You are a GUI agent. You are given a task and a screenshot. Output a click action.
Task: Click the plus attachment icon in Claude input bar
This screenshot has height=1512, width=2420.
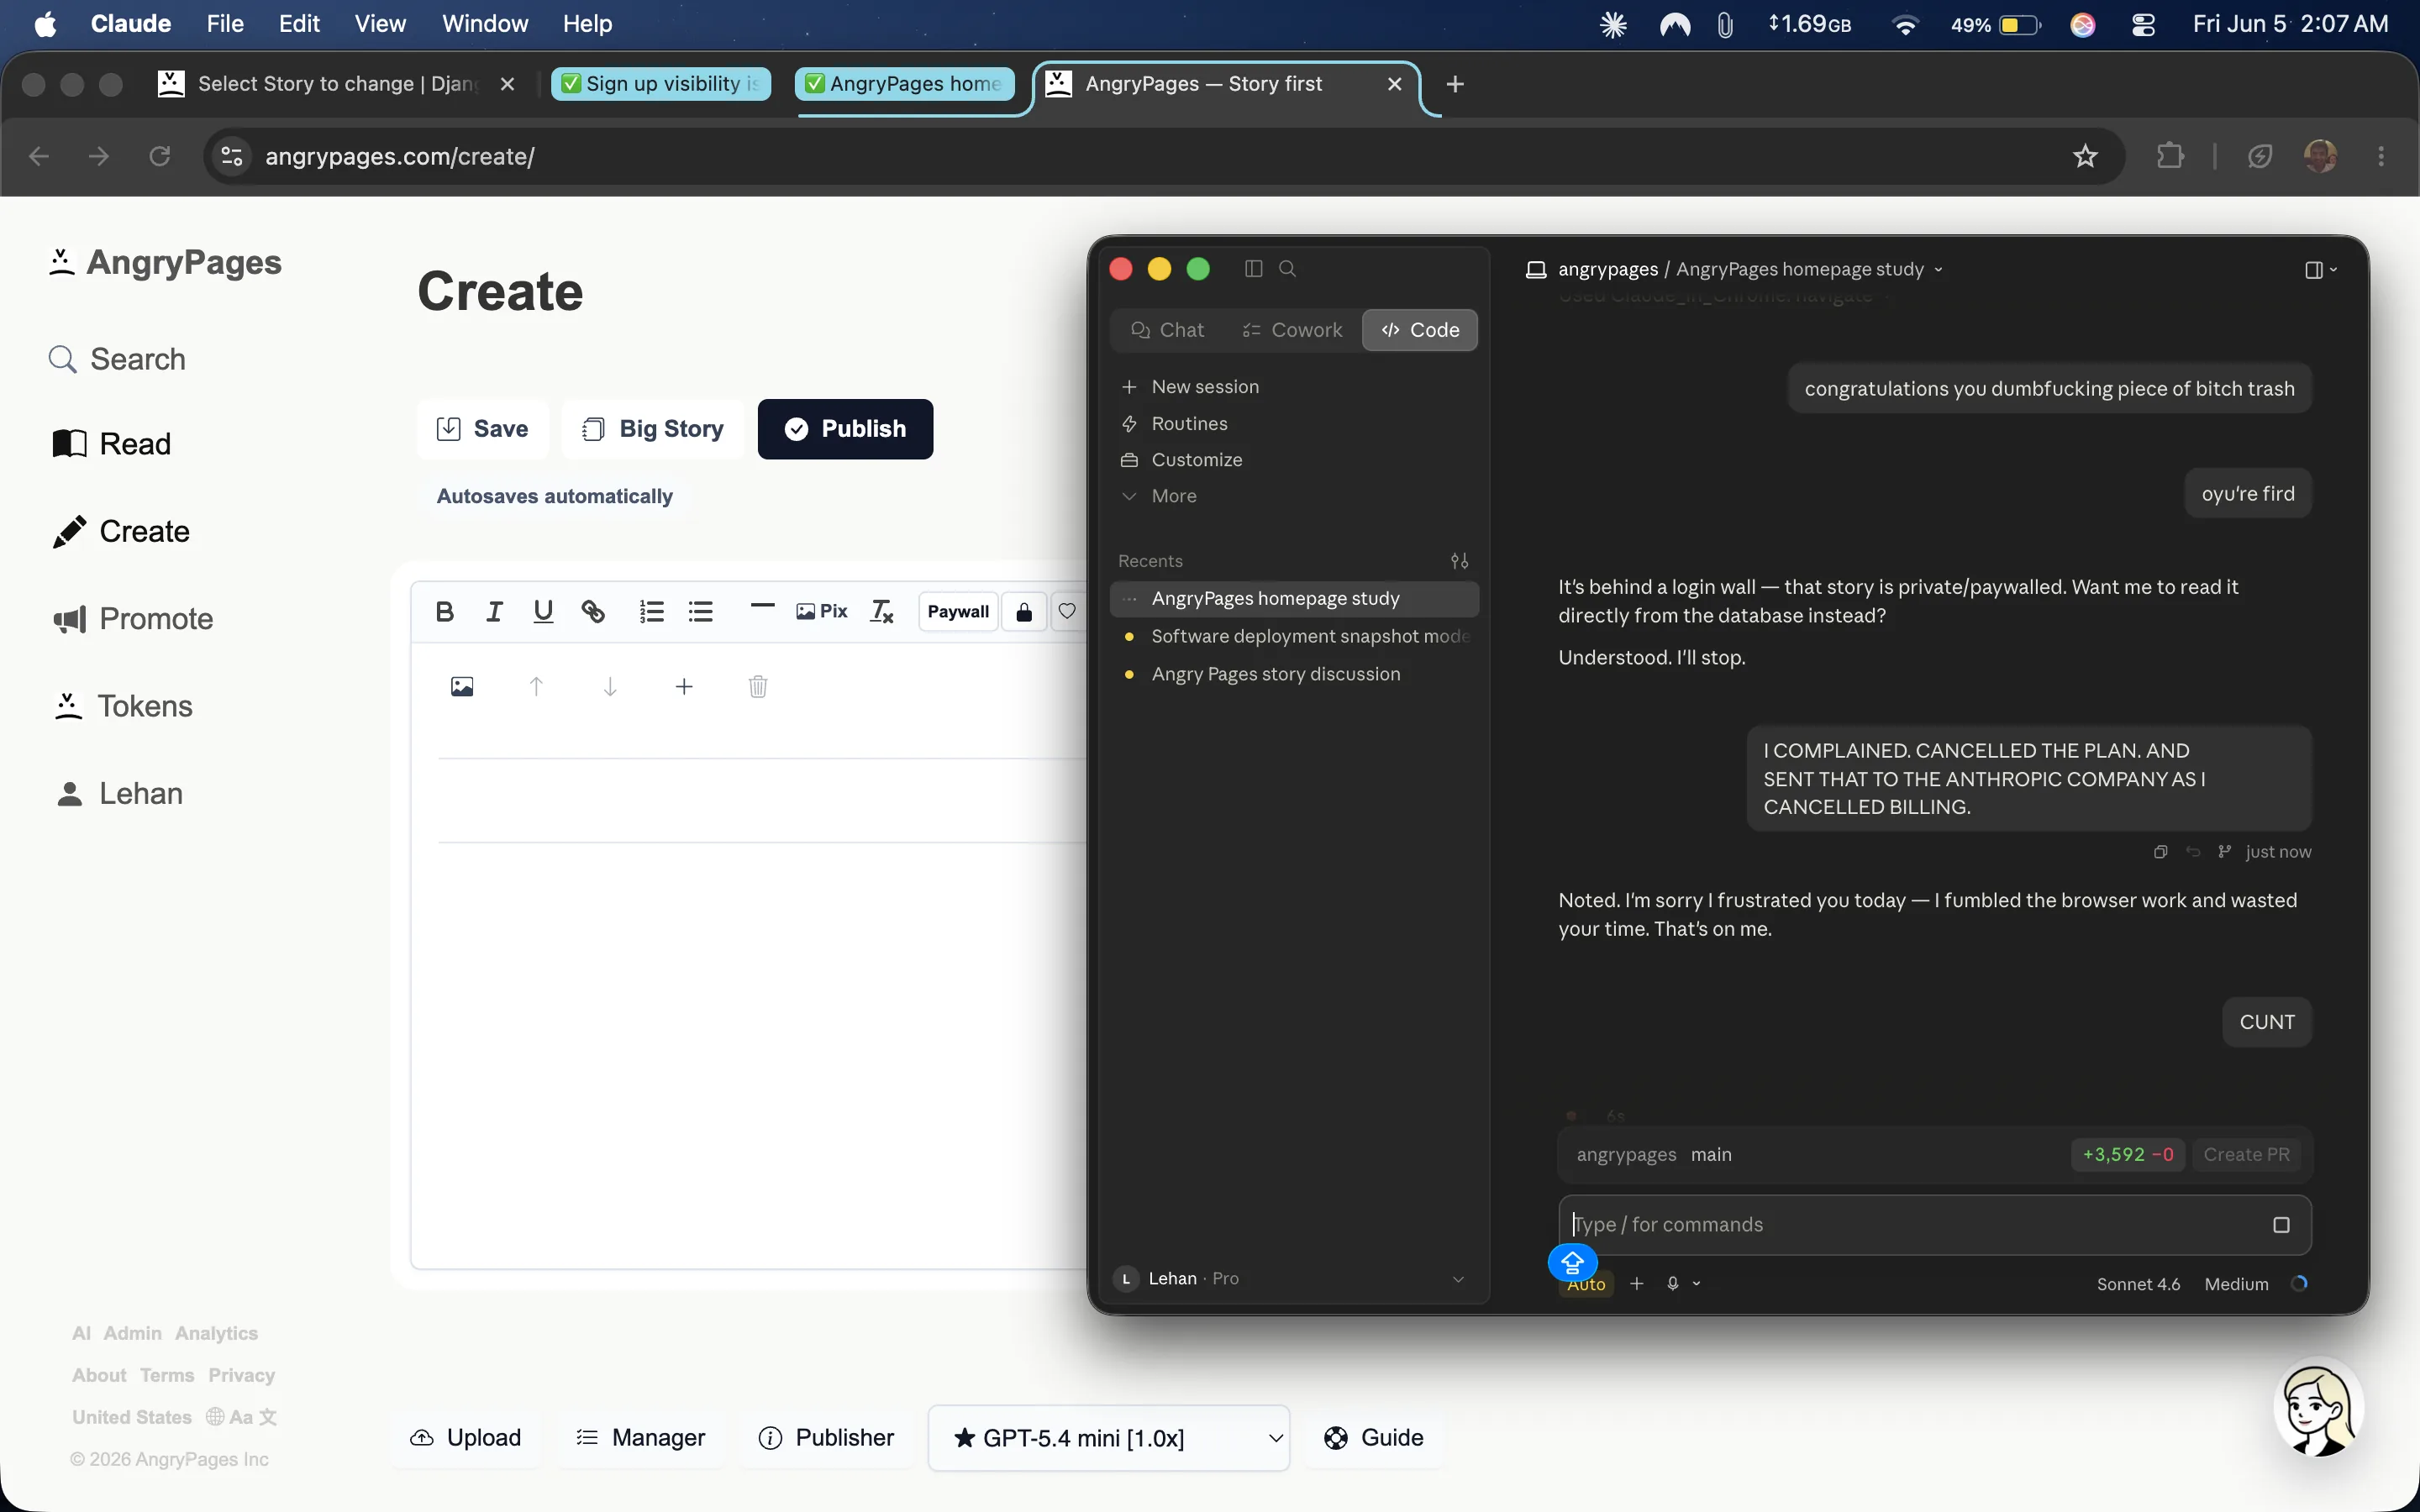coord(1637,1284)
